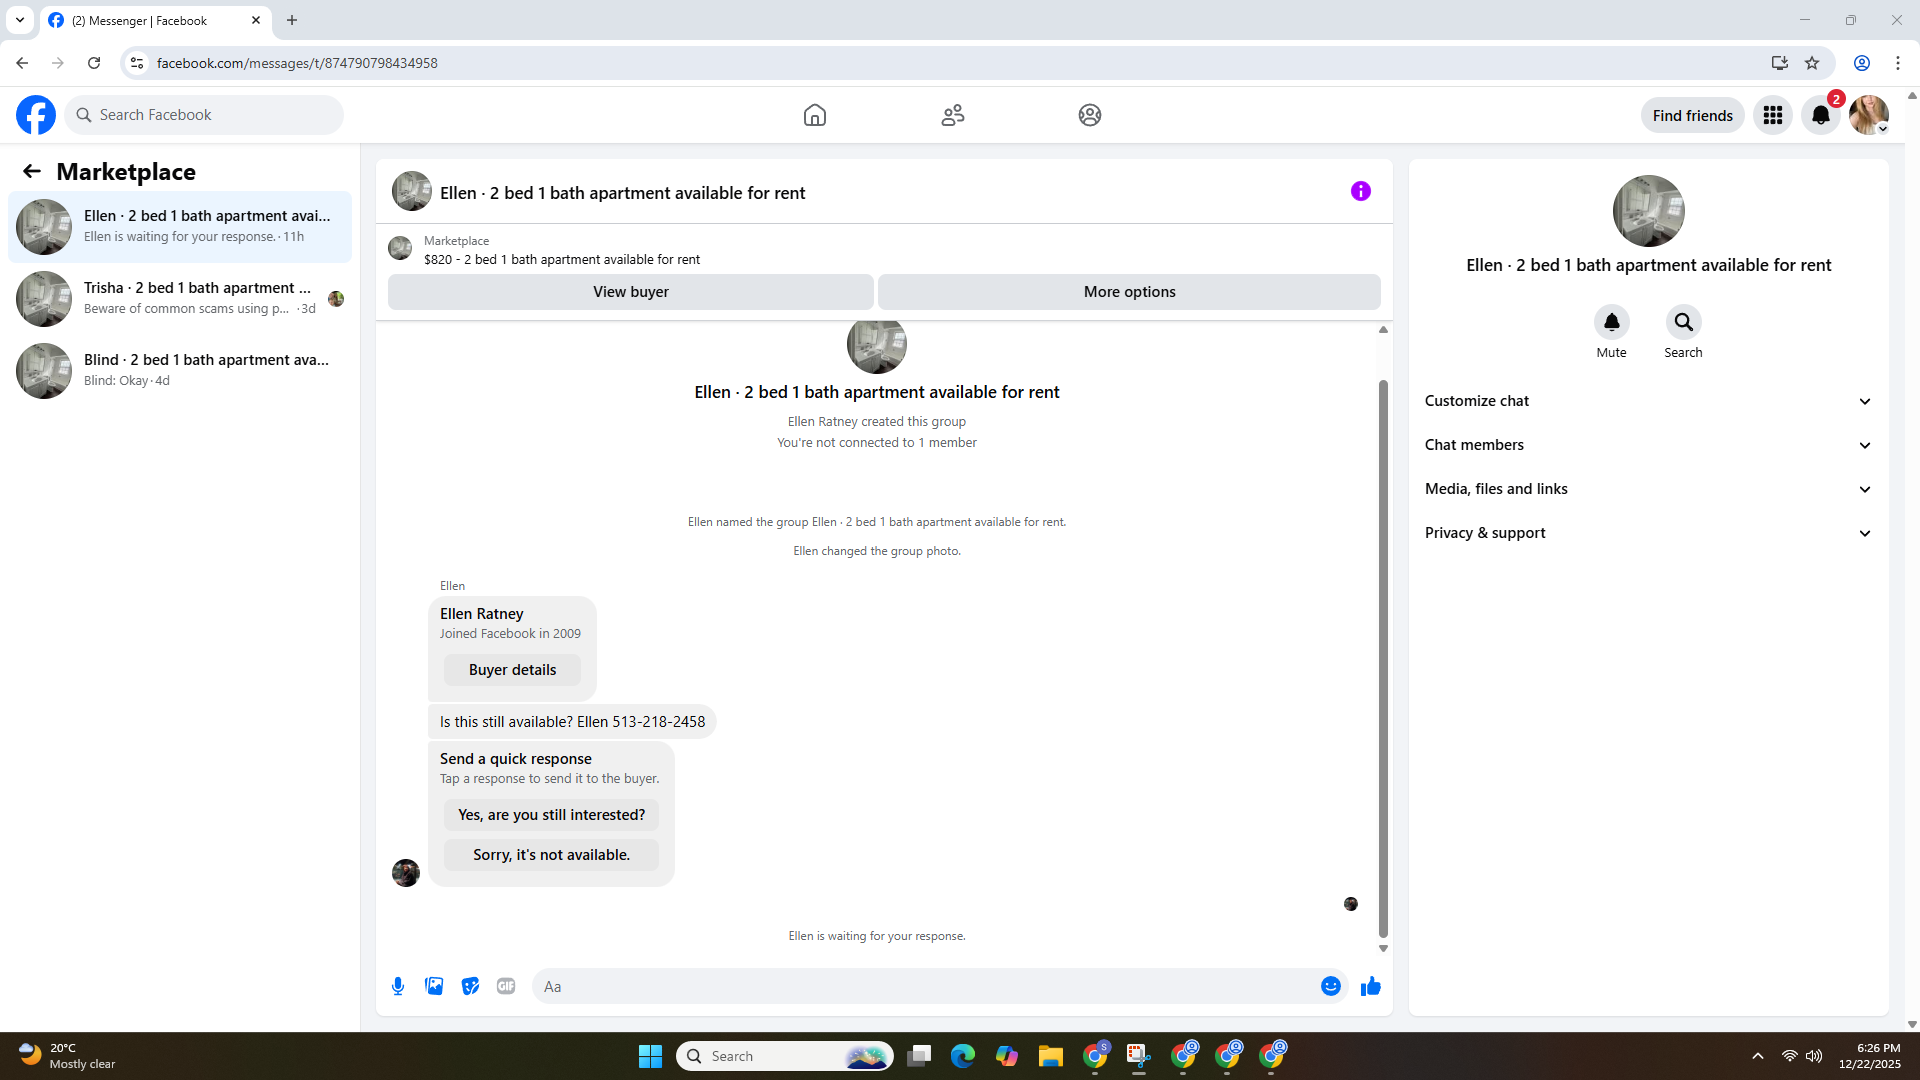This screenshot has height=1080, width=1920.
Task: Open the Facebook menu grid icon
Action: click(x=1772, y=115)
